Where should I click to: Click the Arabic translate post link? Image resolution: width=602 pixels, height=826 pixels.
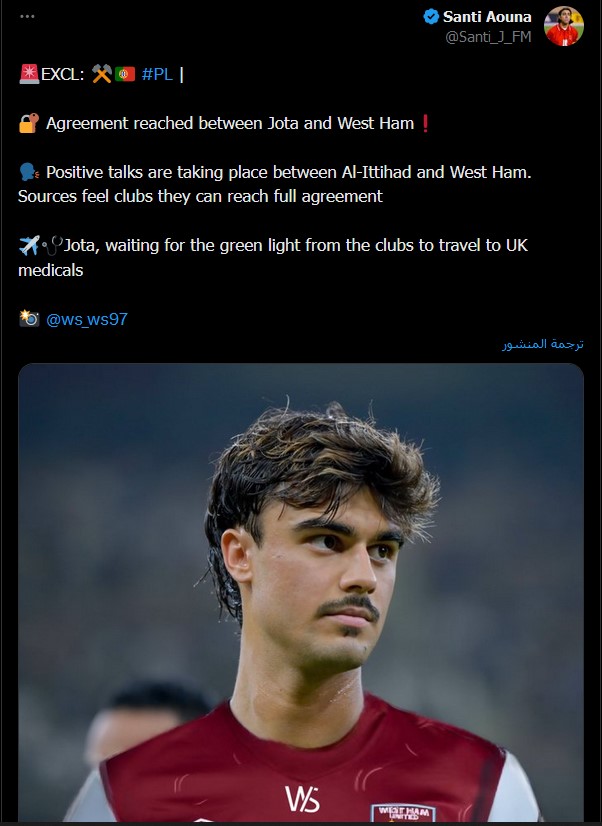tap(542, 344)
